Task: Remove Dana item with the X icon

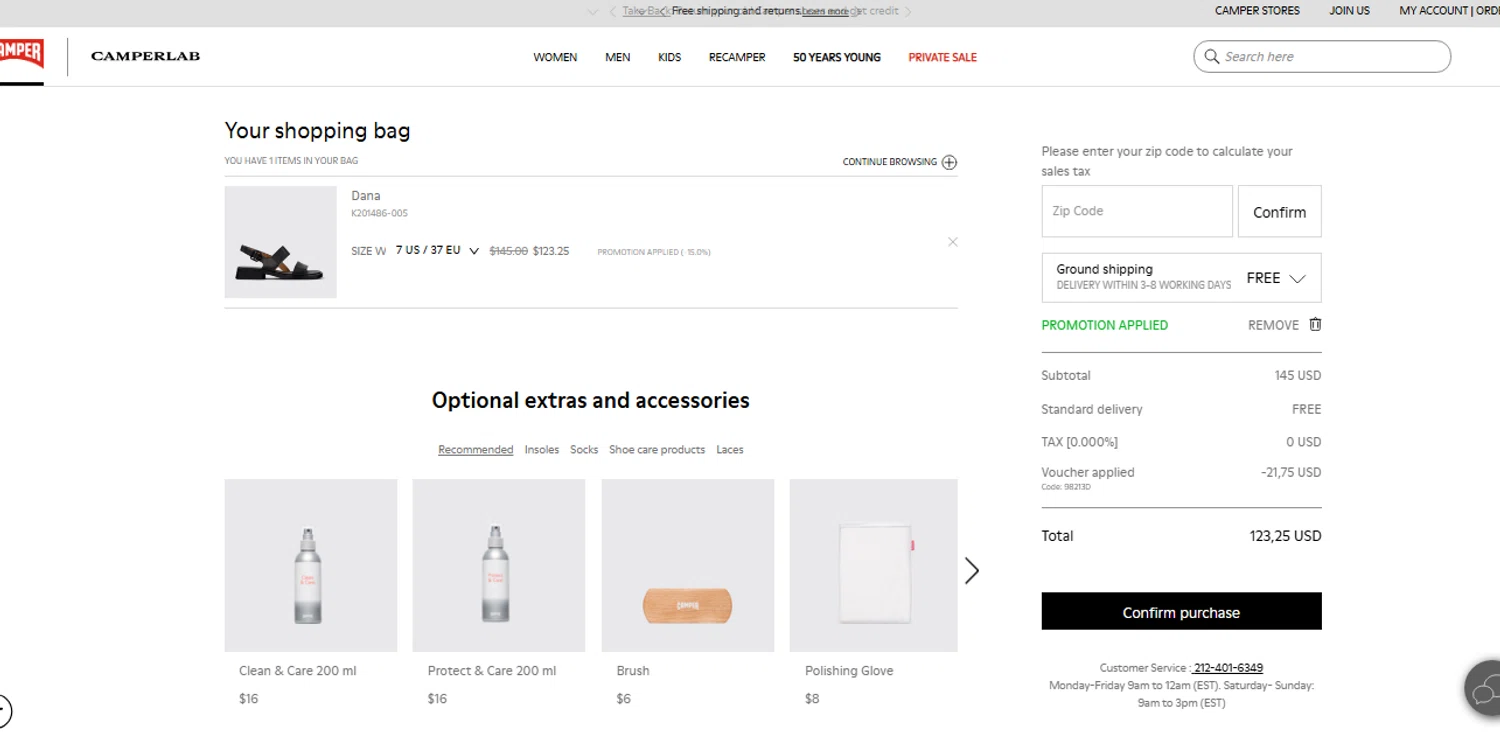Action: pos(953,242)
